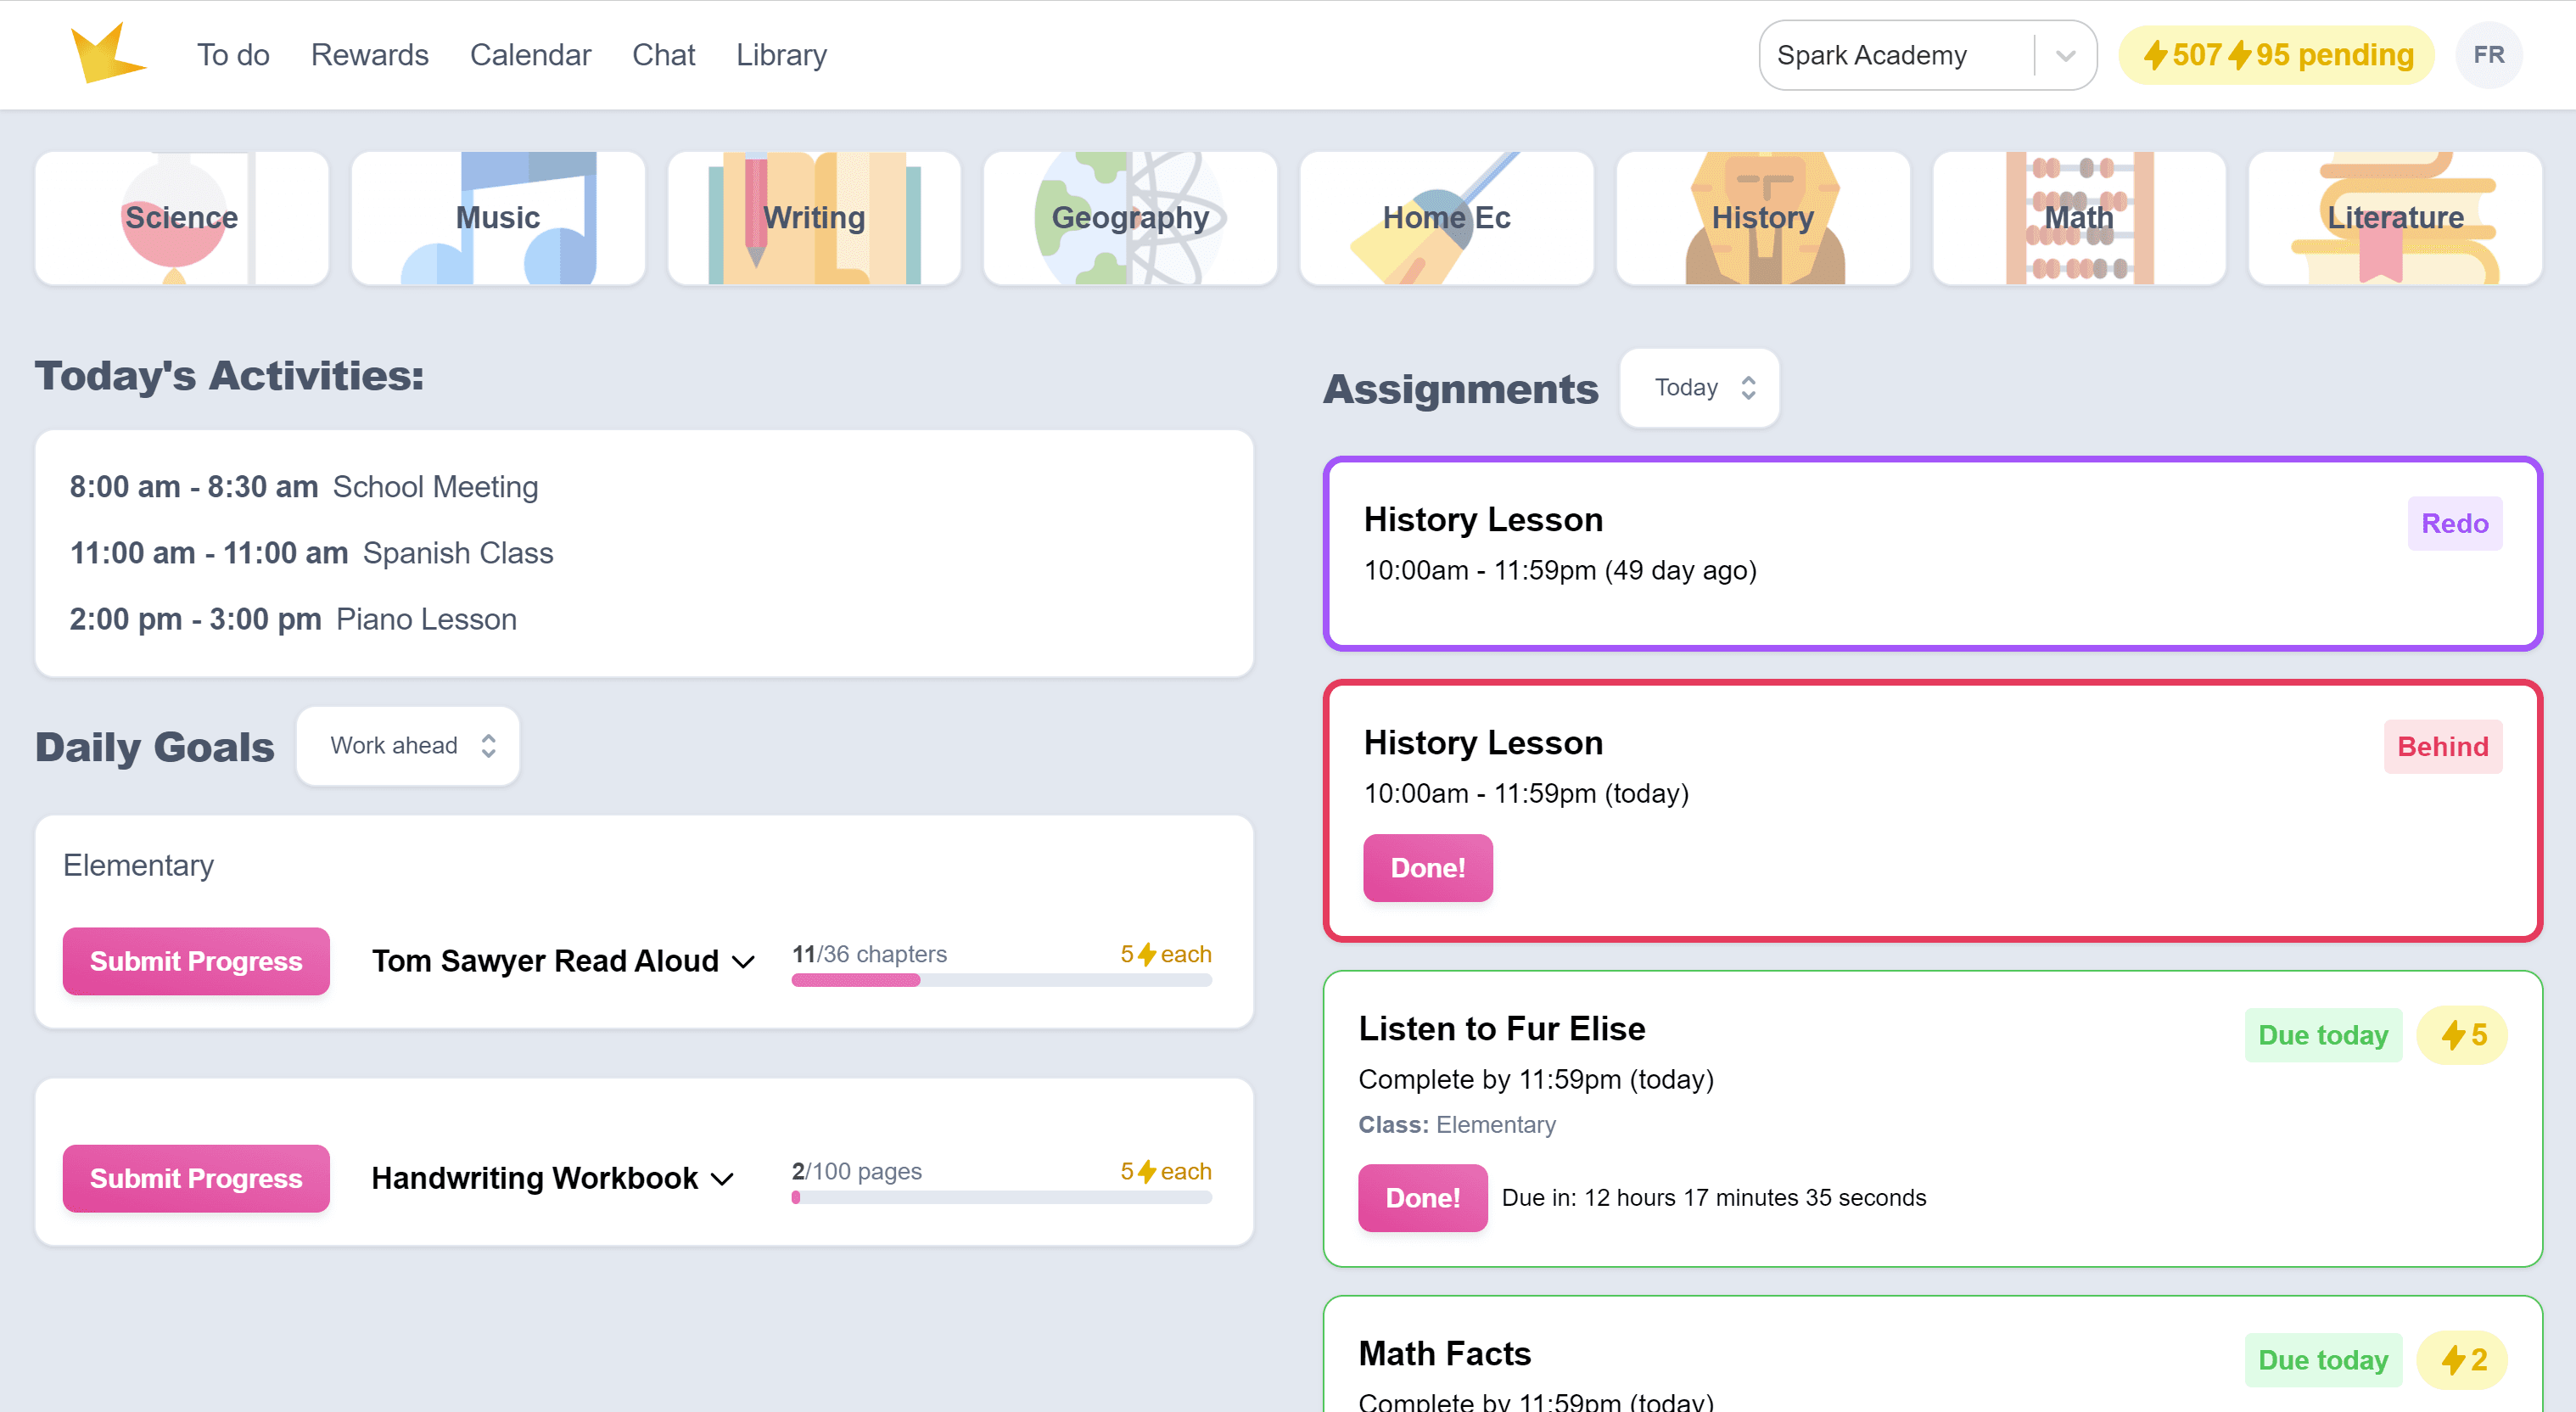Open the Home Ec subject tile
Screen dimensions: 2576x1412
(1446, 217)
